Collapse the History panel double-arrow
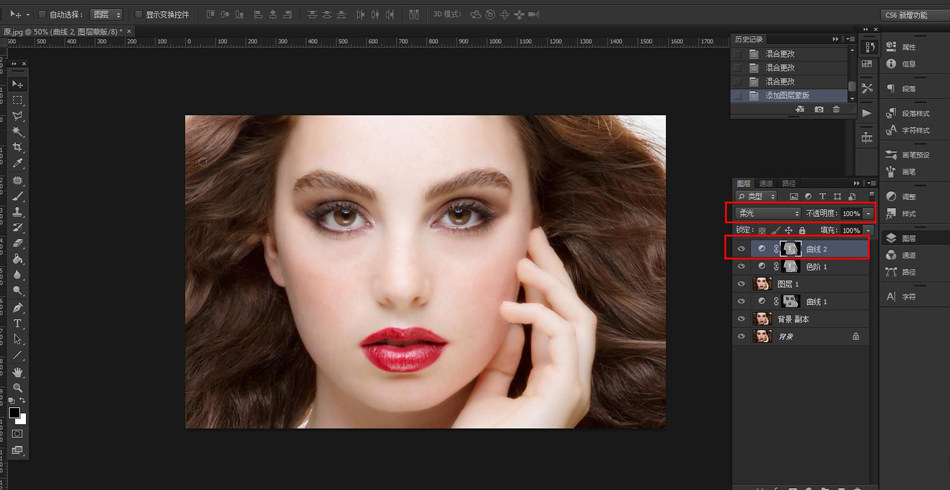 [836, 39]
